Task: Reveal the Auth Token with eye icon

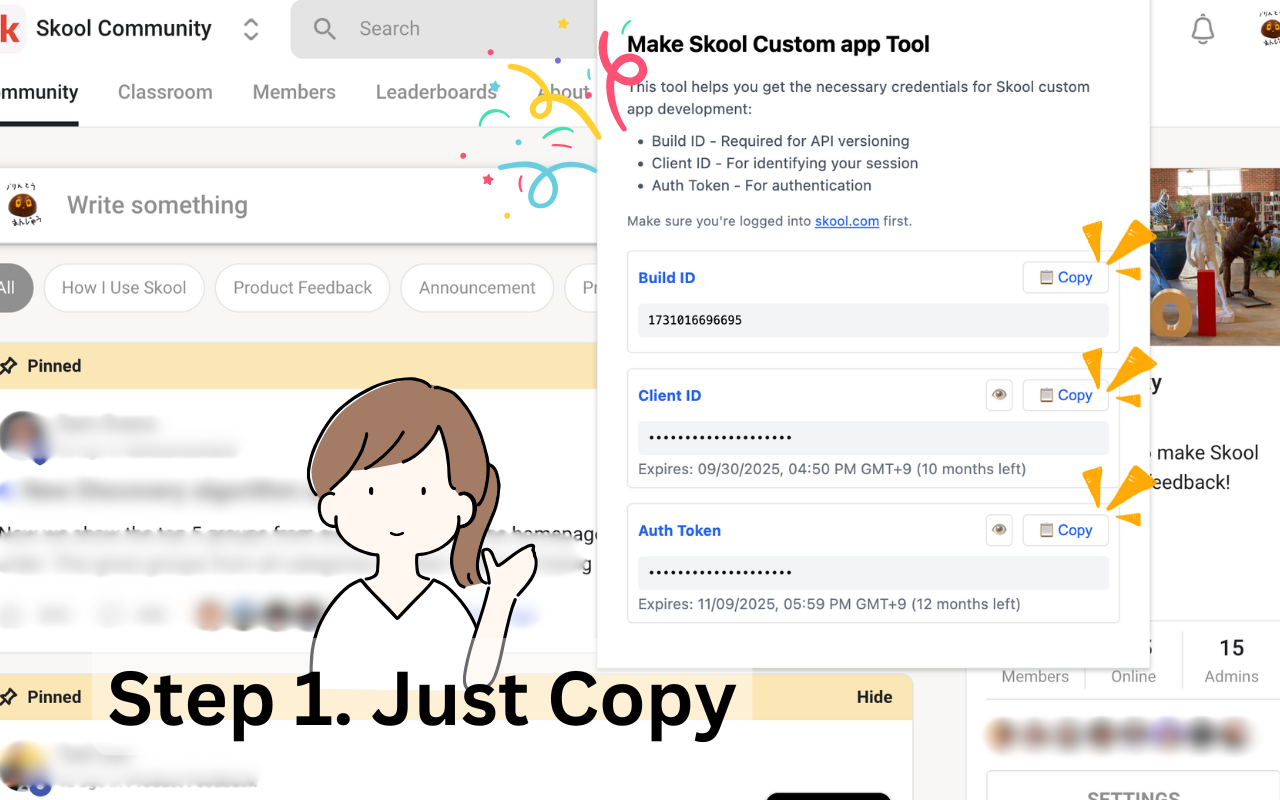Action: [999, 530]
